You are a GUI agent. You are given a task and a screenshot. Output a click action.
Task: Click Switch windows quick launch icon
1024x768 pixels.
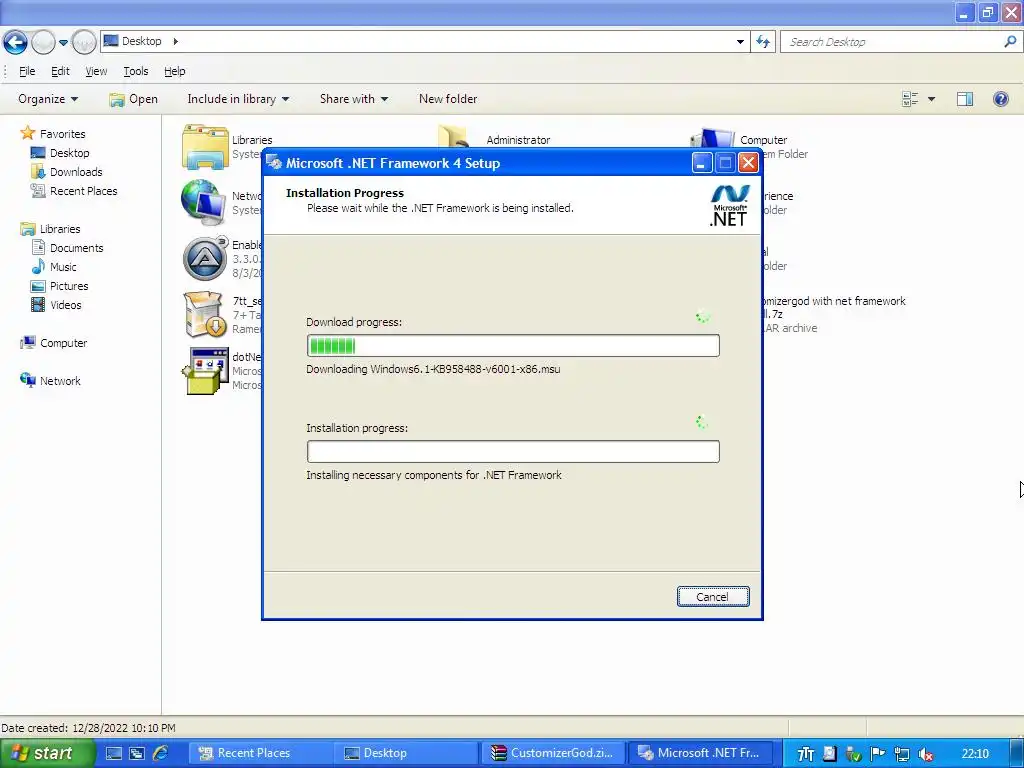[x=136, y=754]
